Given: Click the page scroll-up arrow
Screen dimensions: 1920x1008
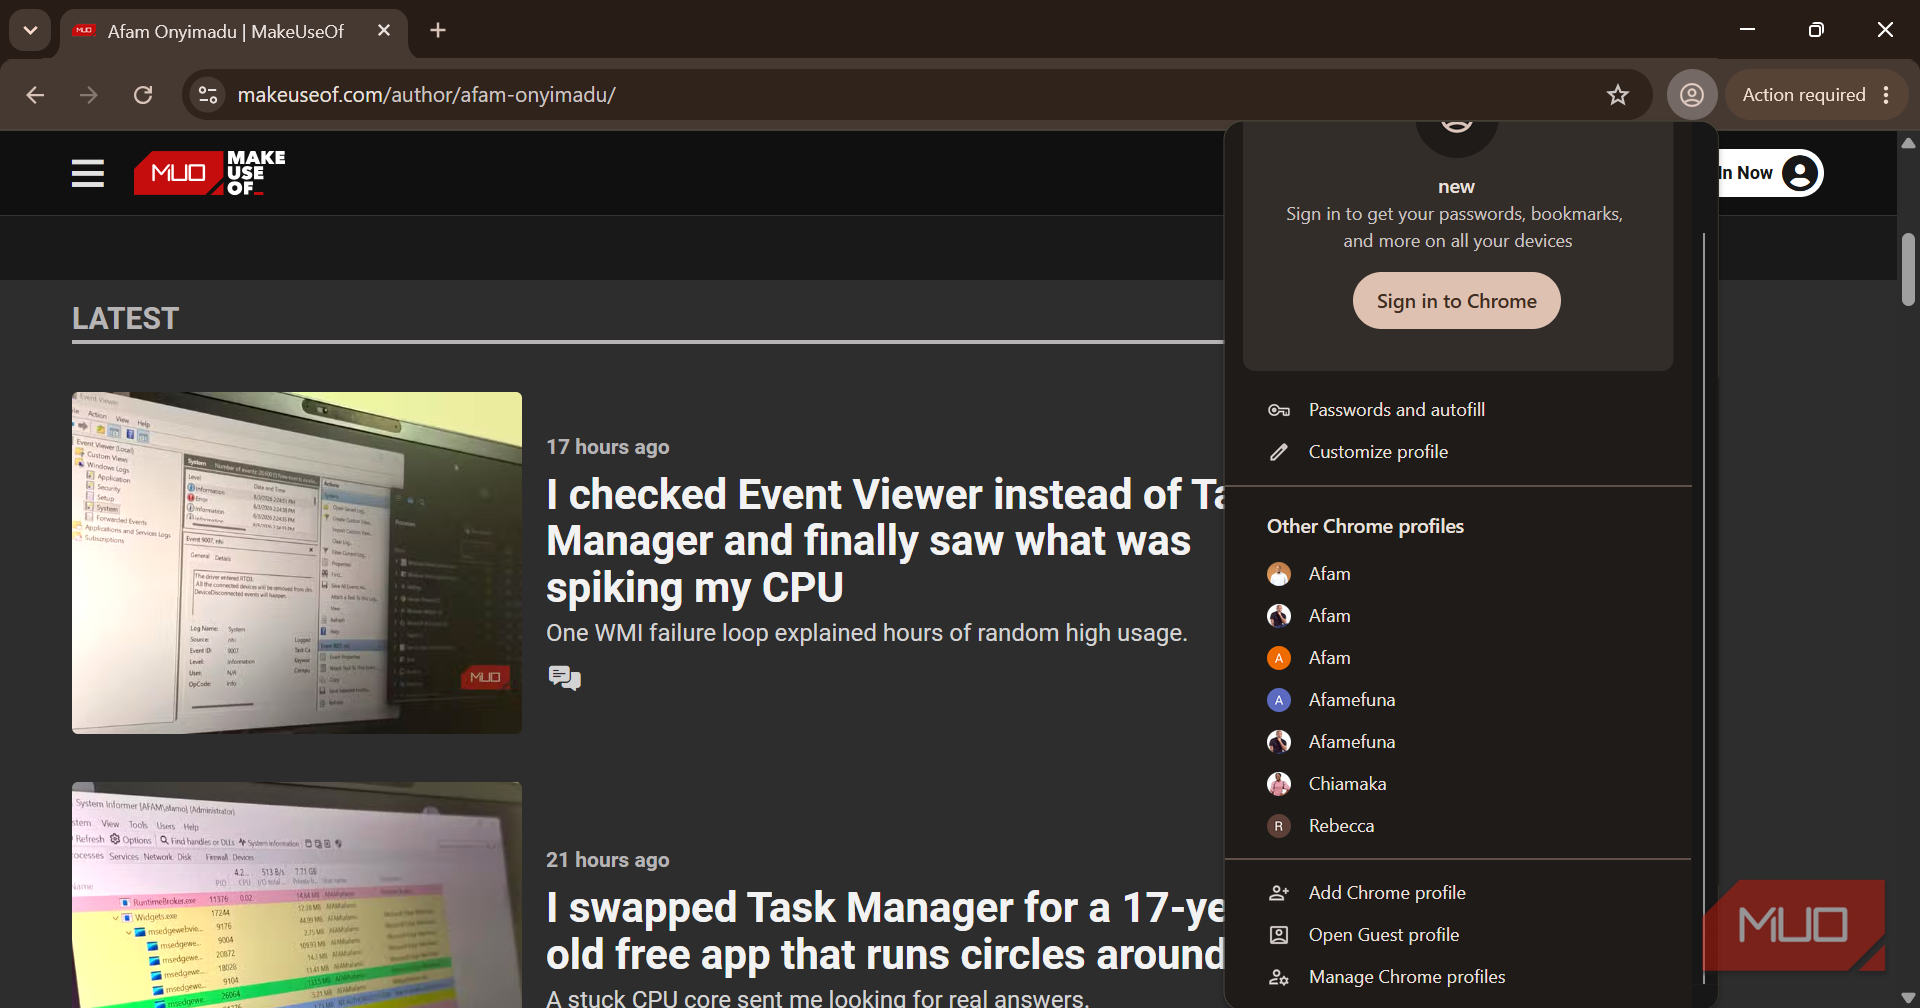Looking at the screenshot, I should tap(1908, 143).
